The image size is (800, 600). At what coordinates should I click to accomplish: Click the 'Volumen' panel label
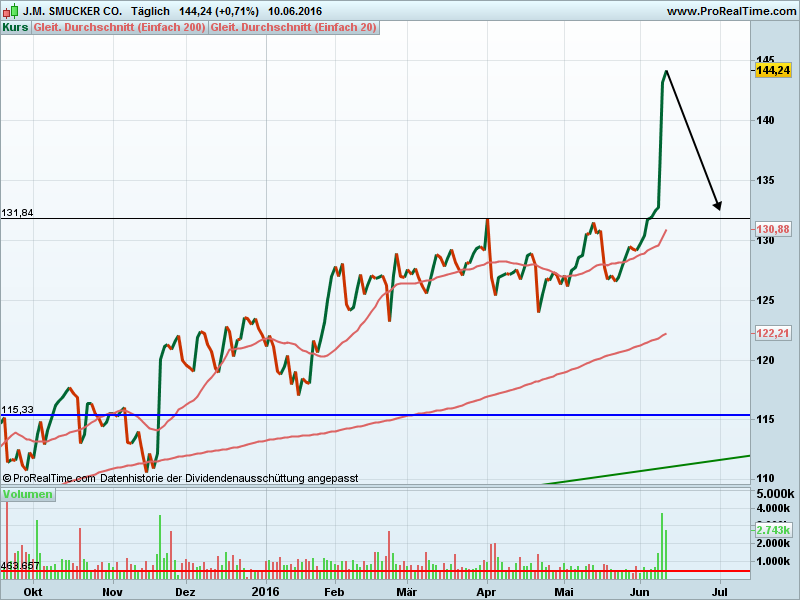28,494
